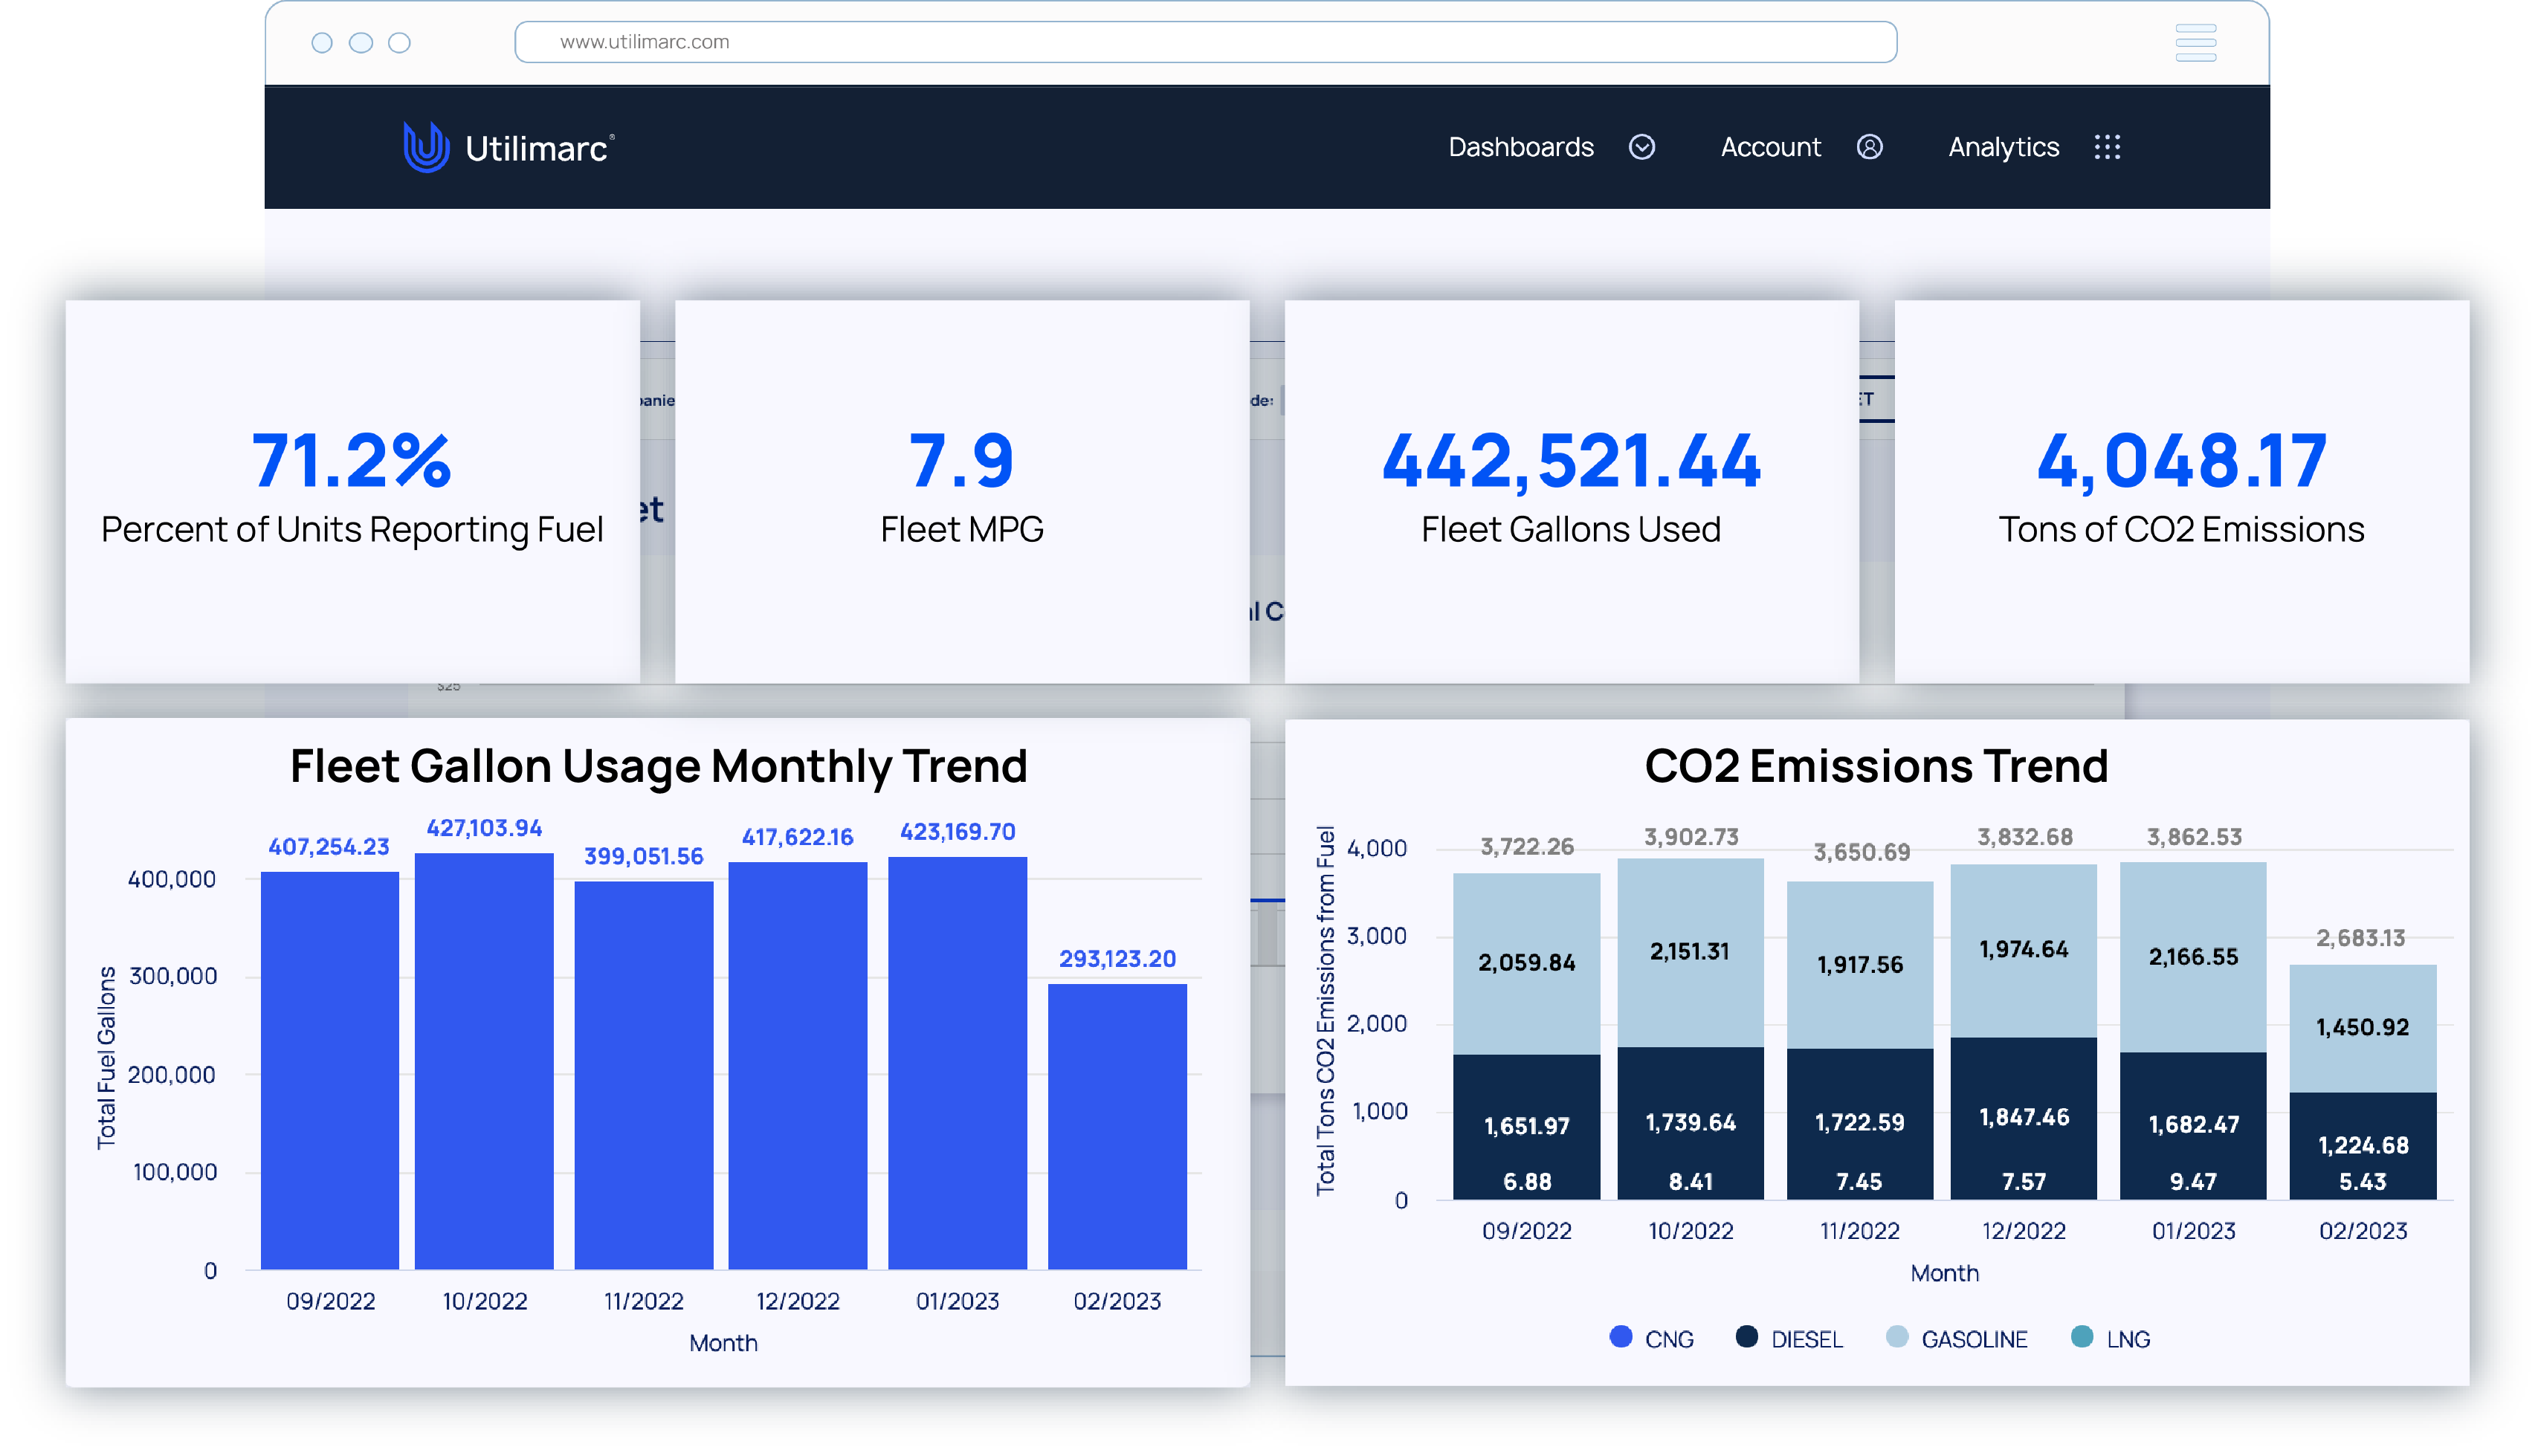This screenshot has width=2541, height=1456.
Task: Open the Dashboards chevron dropdown
Action: tap(1642, 147)
